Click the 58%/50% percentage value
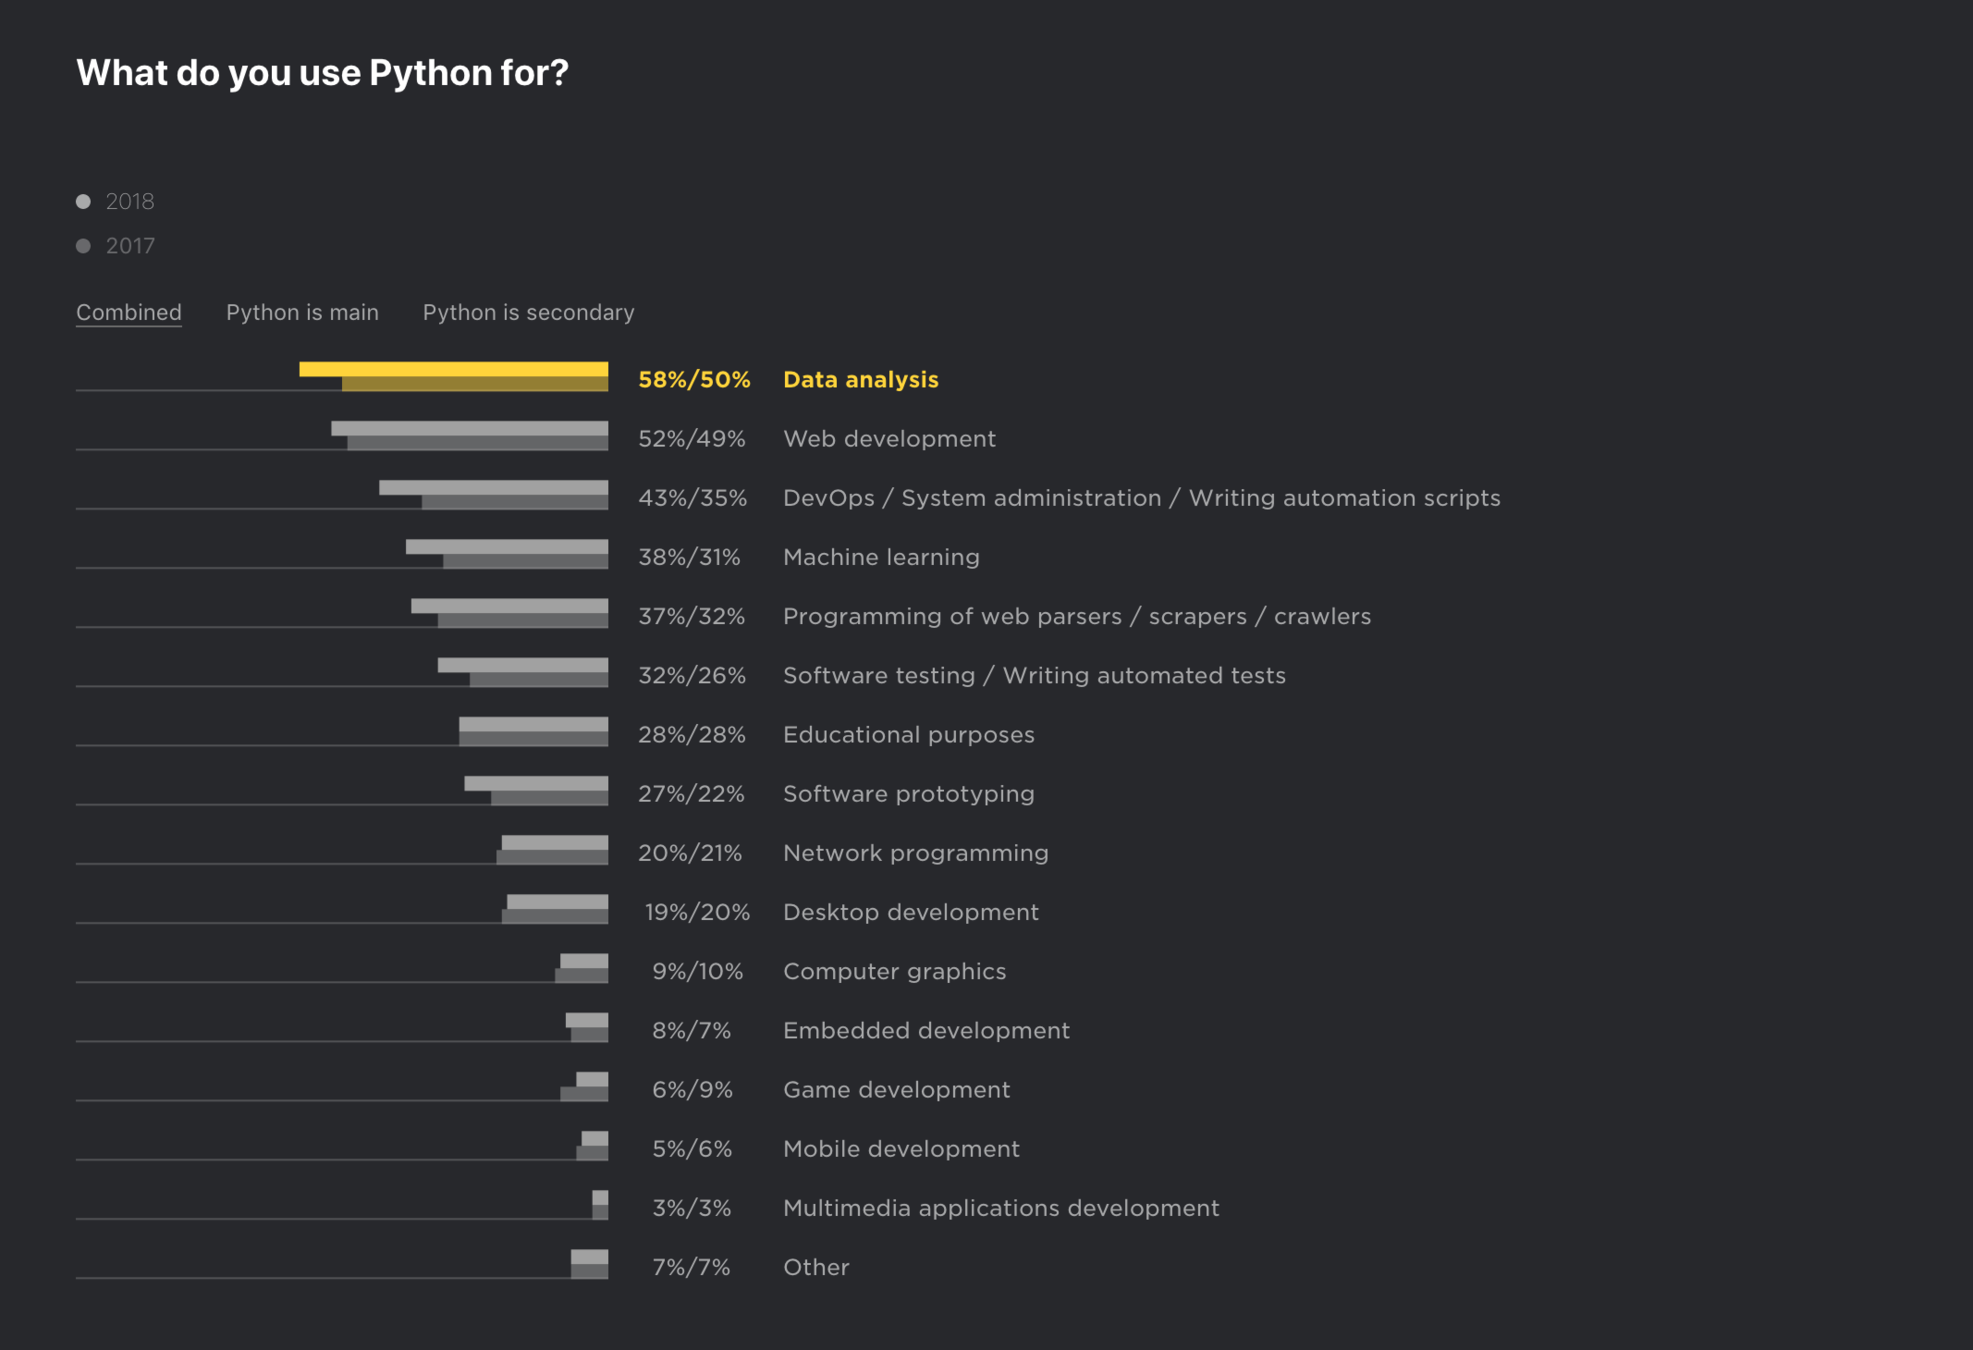The height and width of the screenshot is (1350, 1973). click(x=694, y=380)
